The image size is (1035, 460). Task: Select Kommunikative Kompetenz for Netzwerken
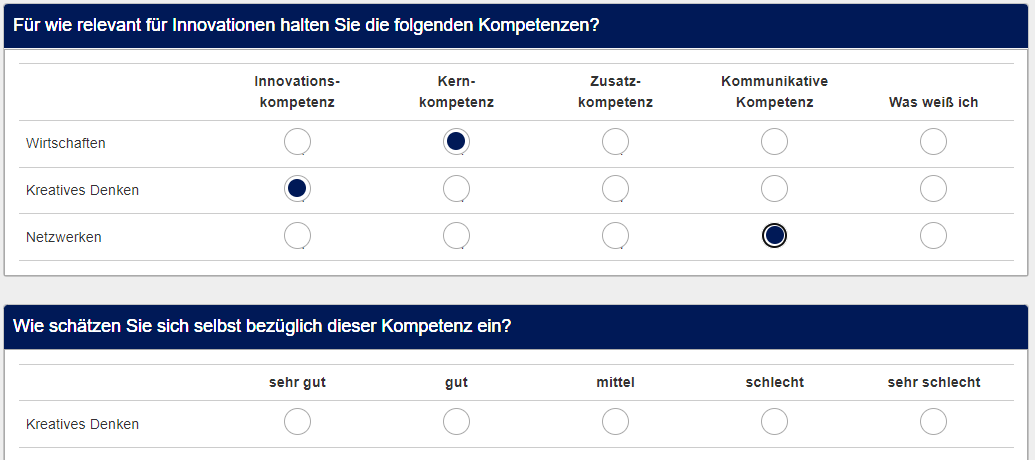click(x=774, y=235)
